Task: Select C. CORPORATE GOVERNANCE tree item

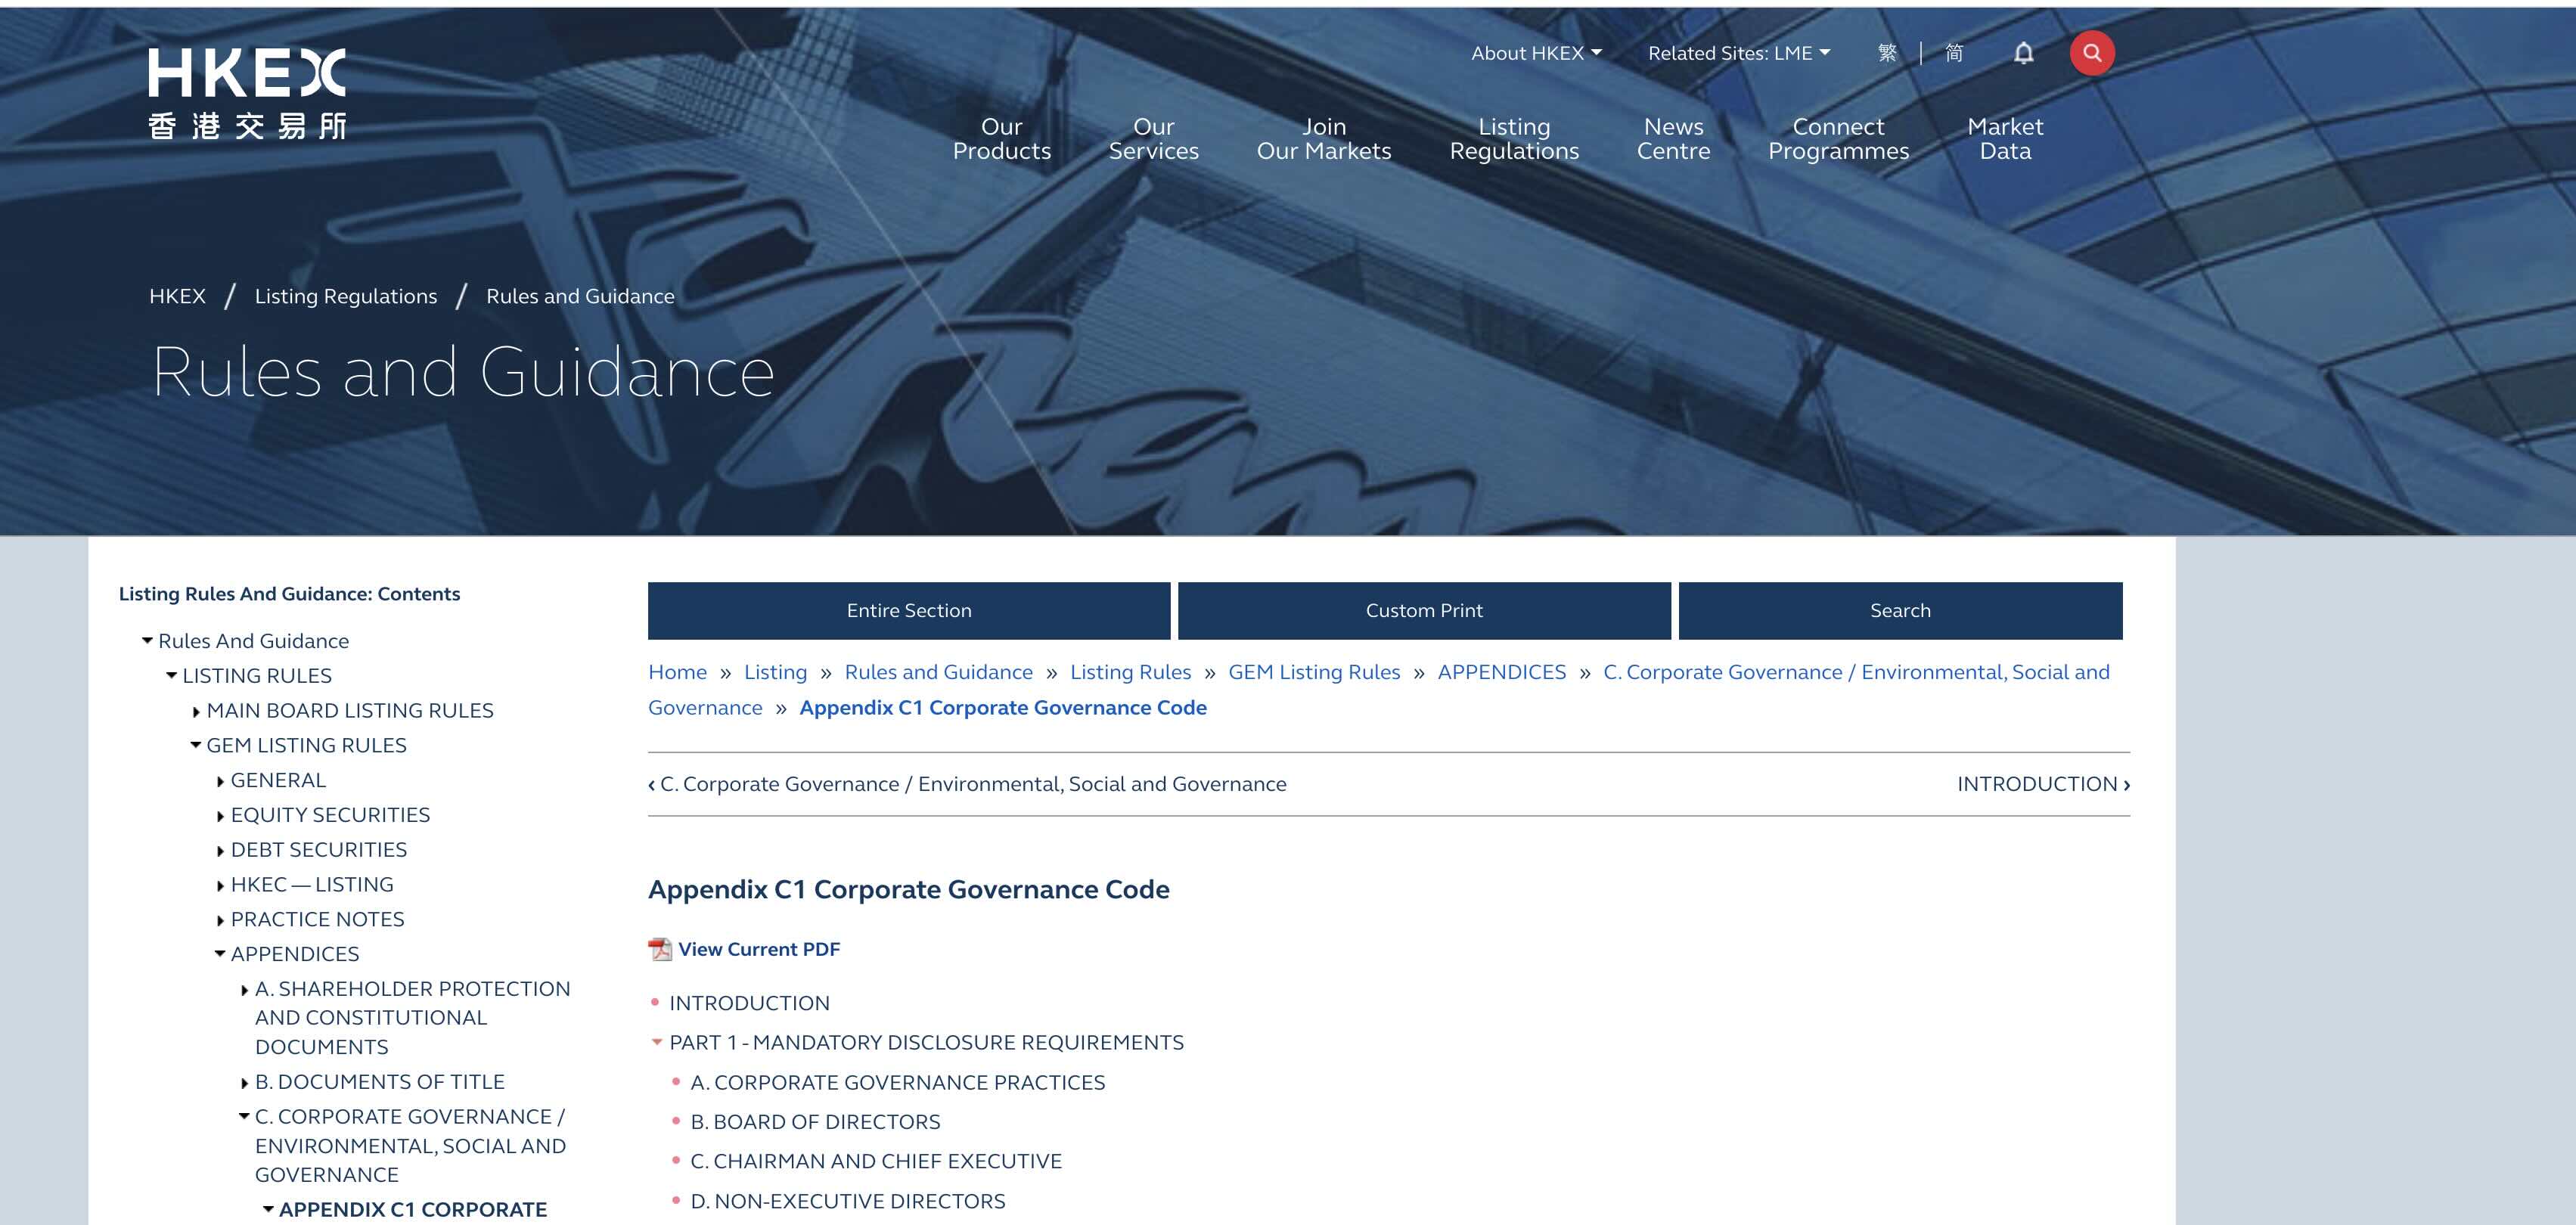Action: coord(410,1145)
